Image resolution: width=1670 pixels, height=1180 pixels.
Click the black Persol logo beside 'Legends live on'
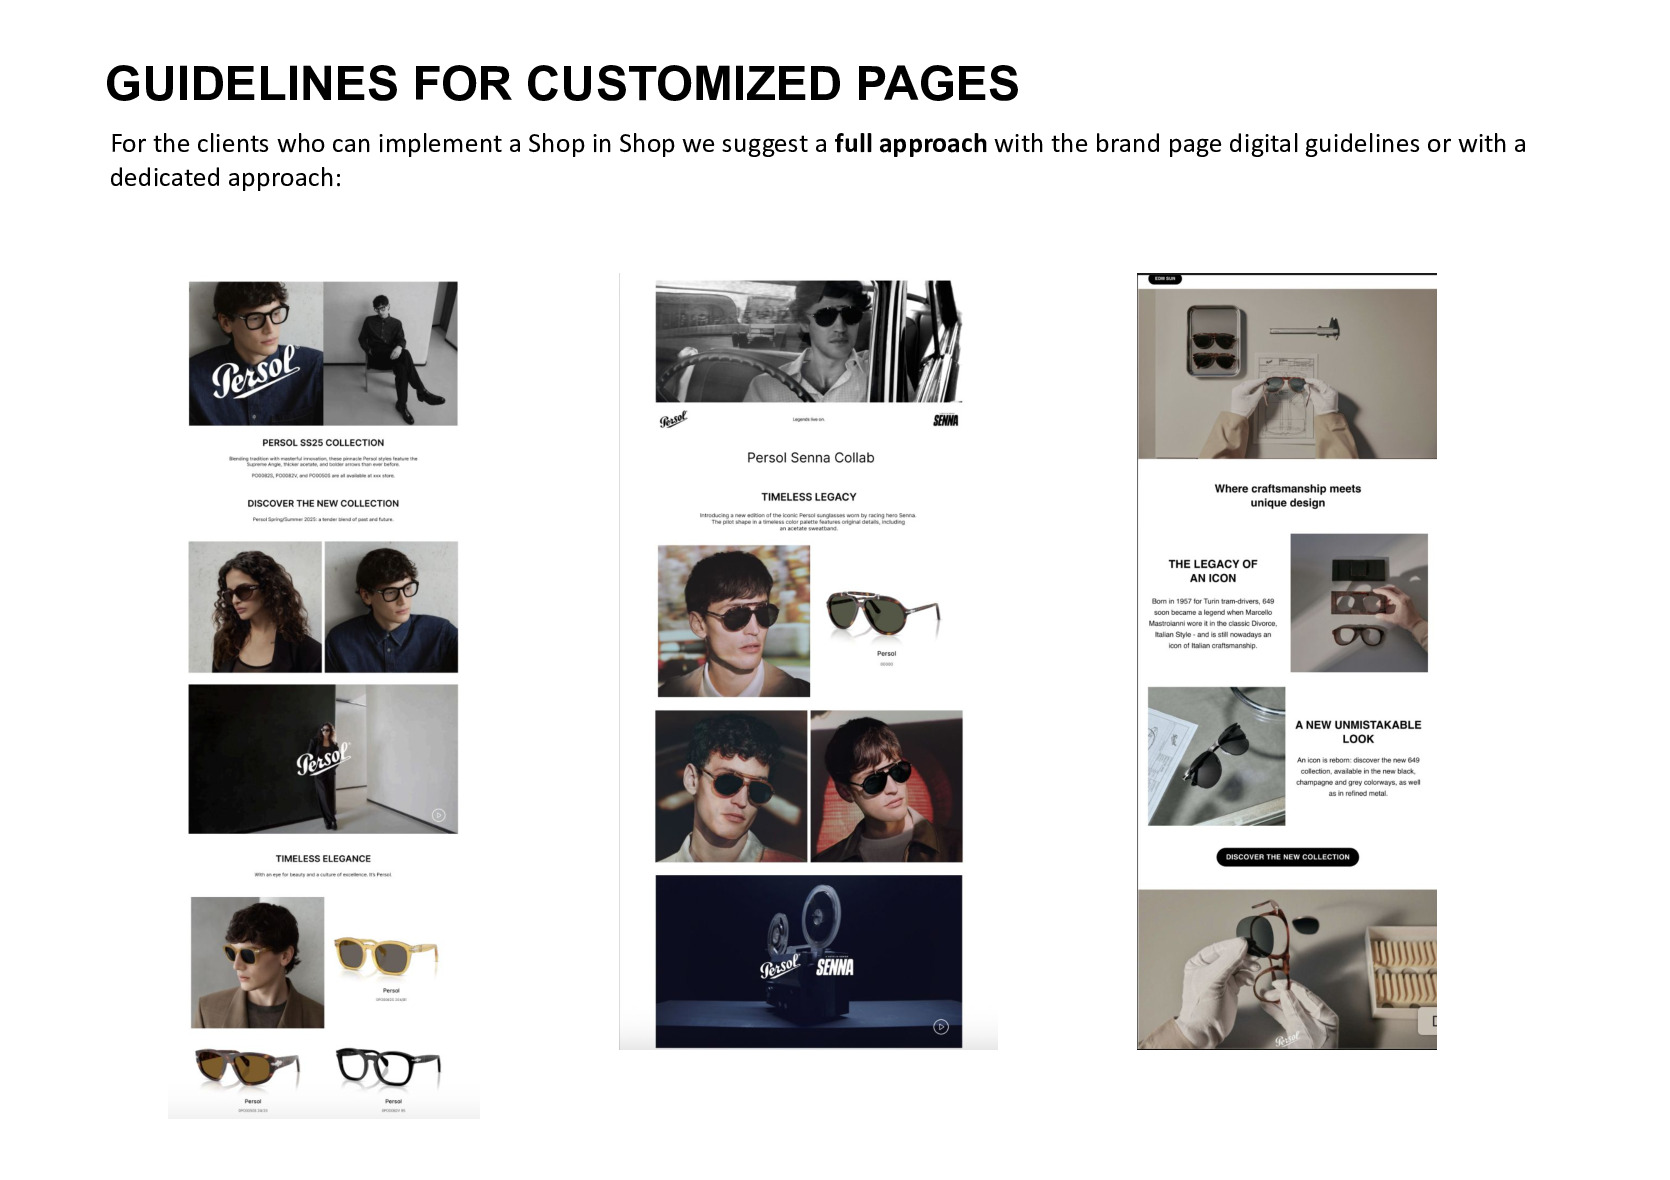[674, 419]
